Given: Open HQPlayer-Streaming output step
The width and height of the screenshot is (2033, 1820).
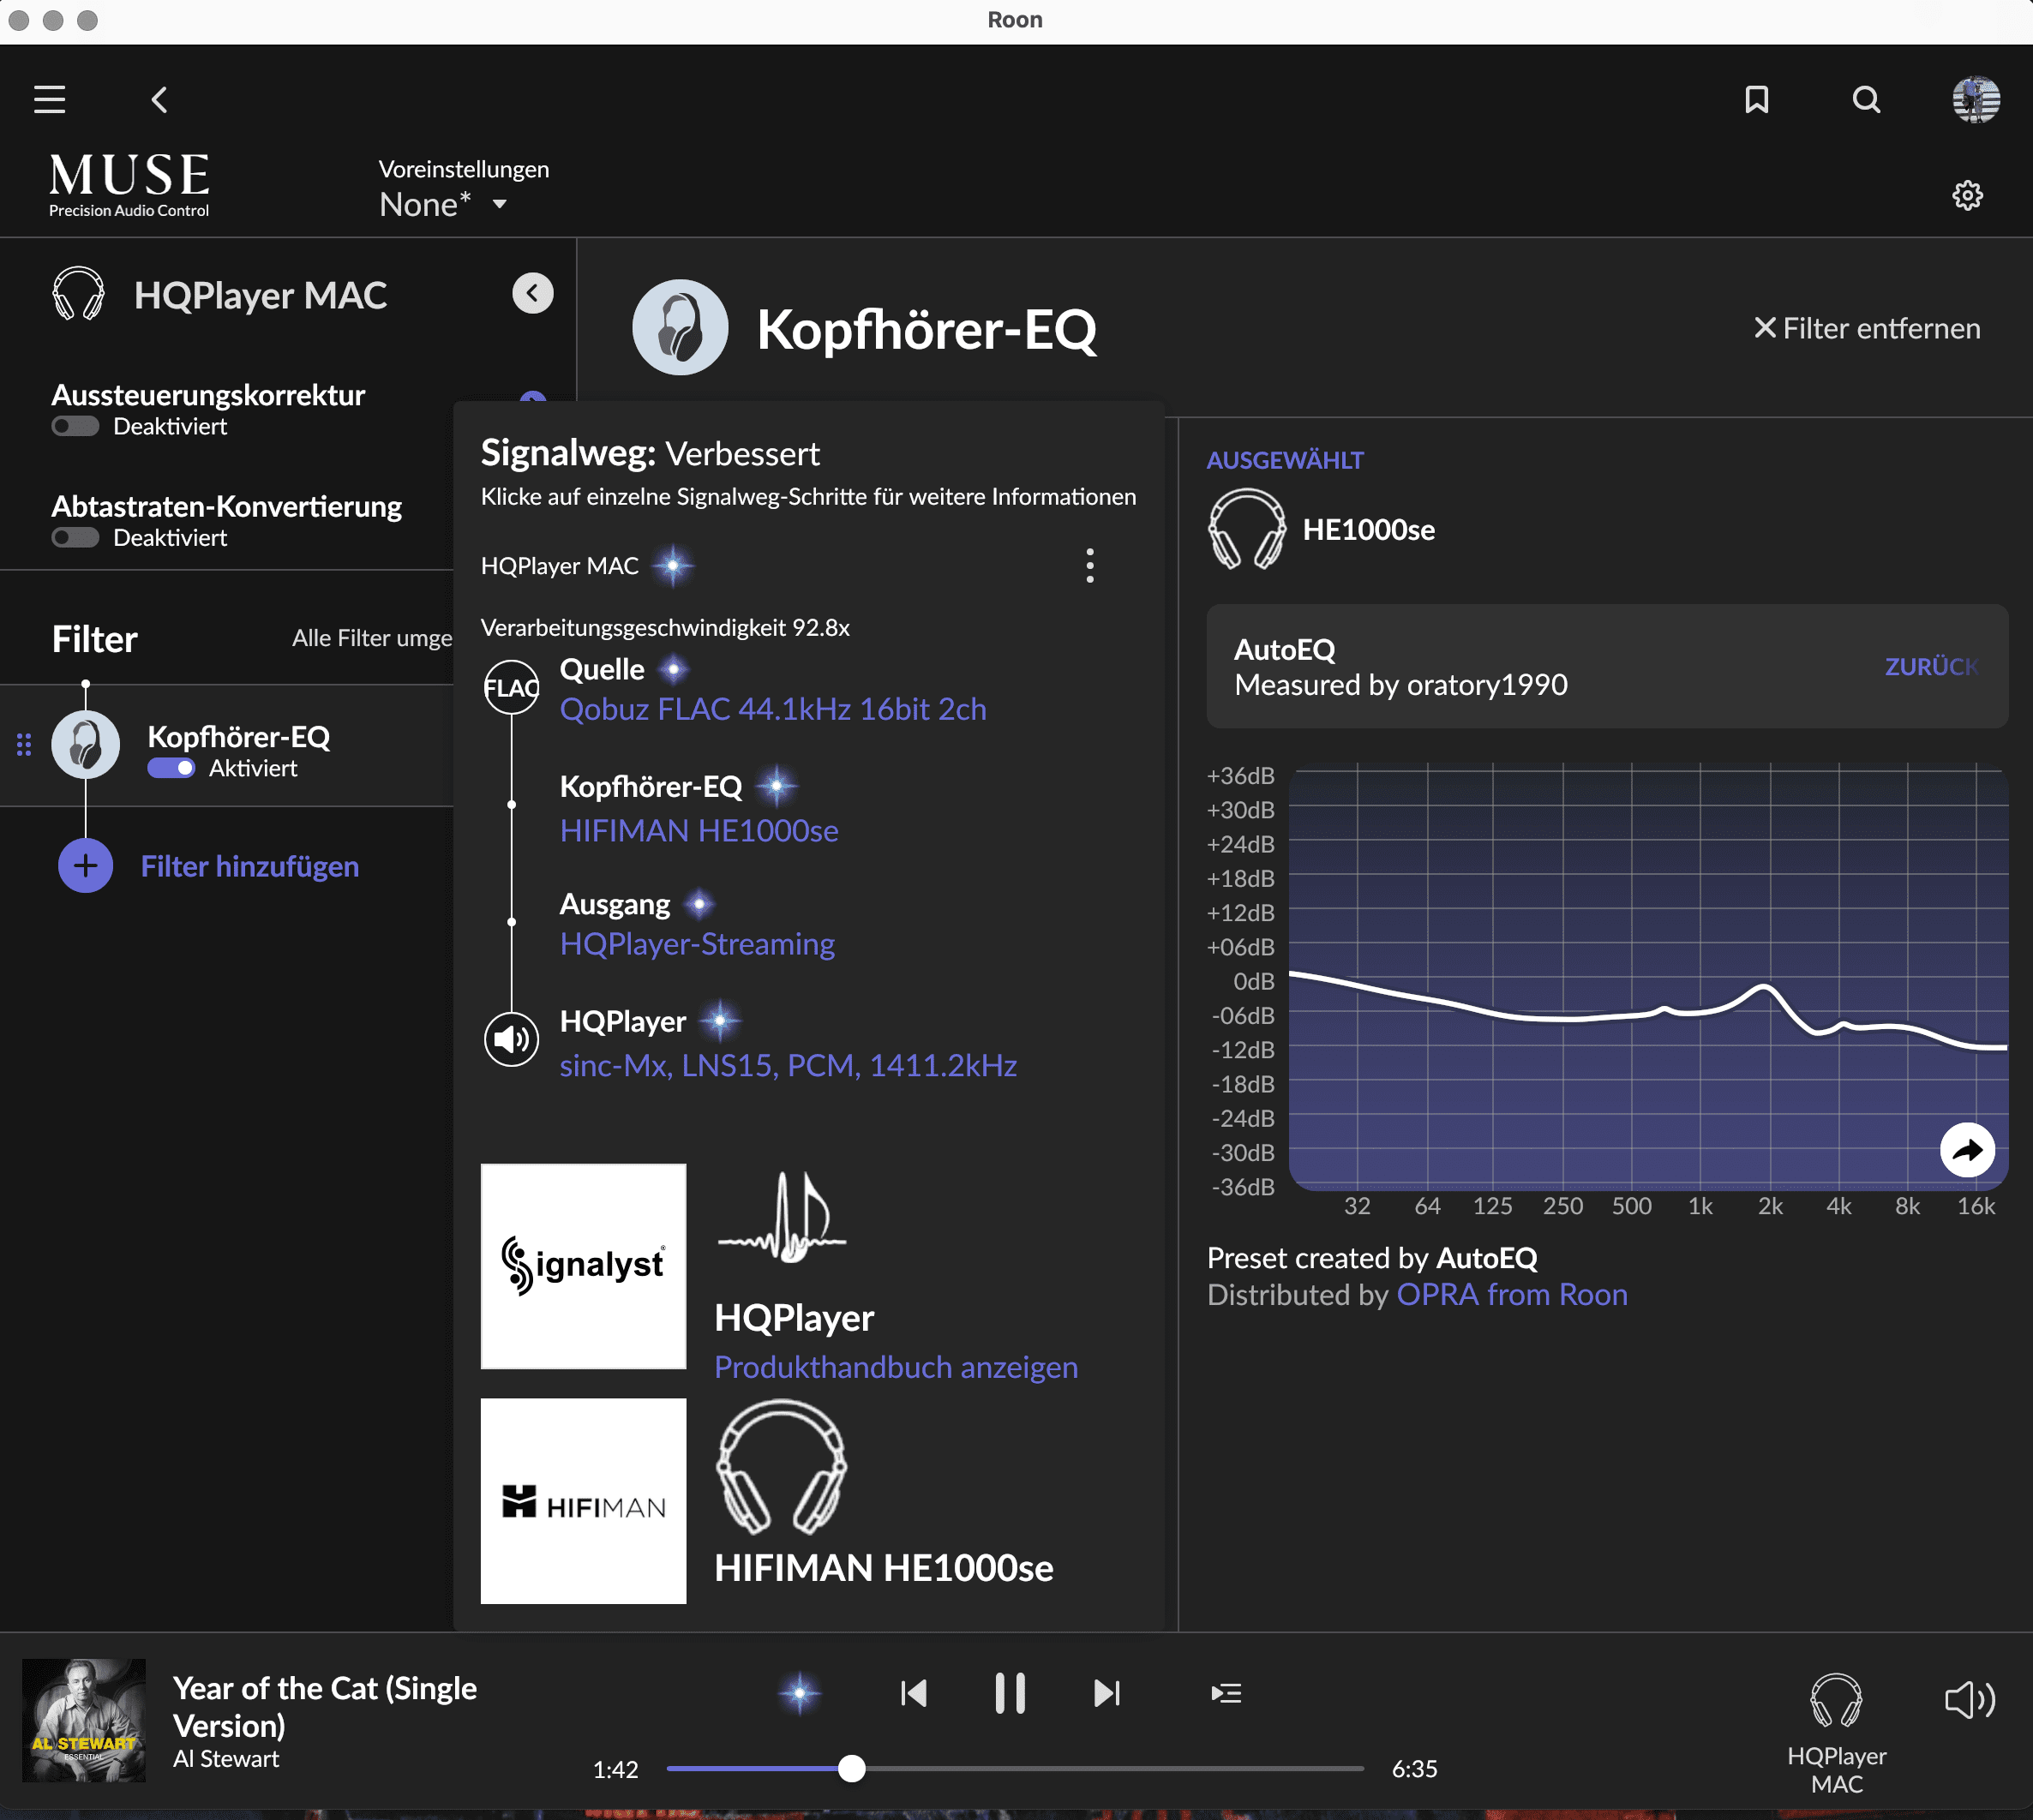Looking at the screenshot, I should 697,944.
